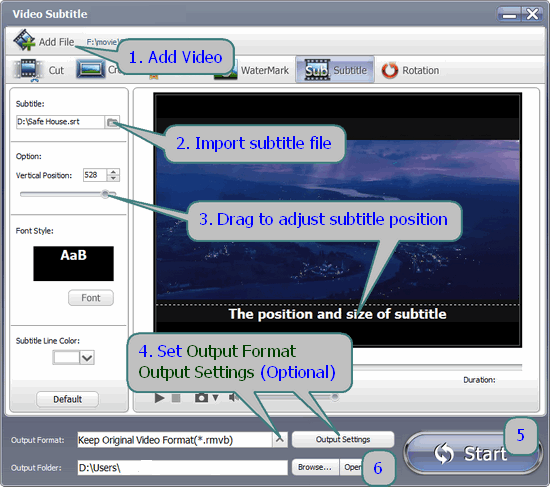Stop the video playback

pyautogui.click(x=176, y=398)
